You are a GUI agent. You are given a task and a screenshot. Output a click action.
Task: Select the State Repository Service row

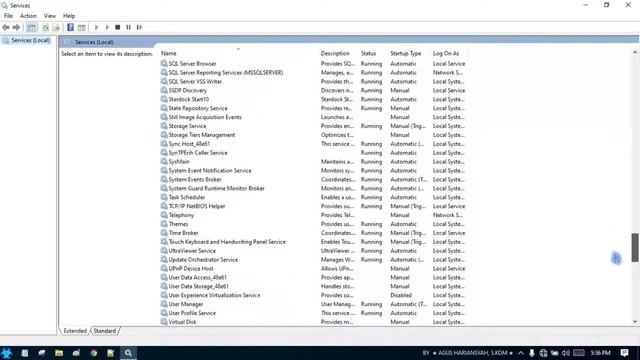(313, 108)
